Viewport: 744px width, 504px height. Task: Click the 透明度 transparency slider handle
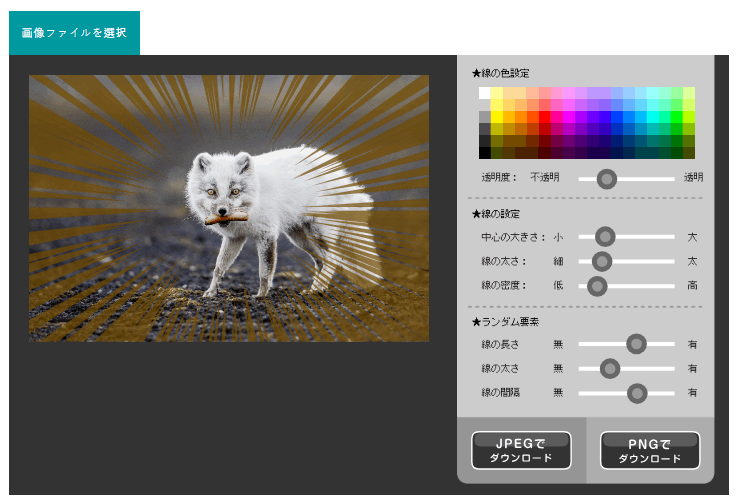coord(607,179)
